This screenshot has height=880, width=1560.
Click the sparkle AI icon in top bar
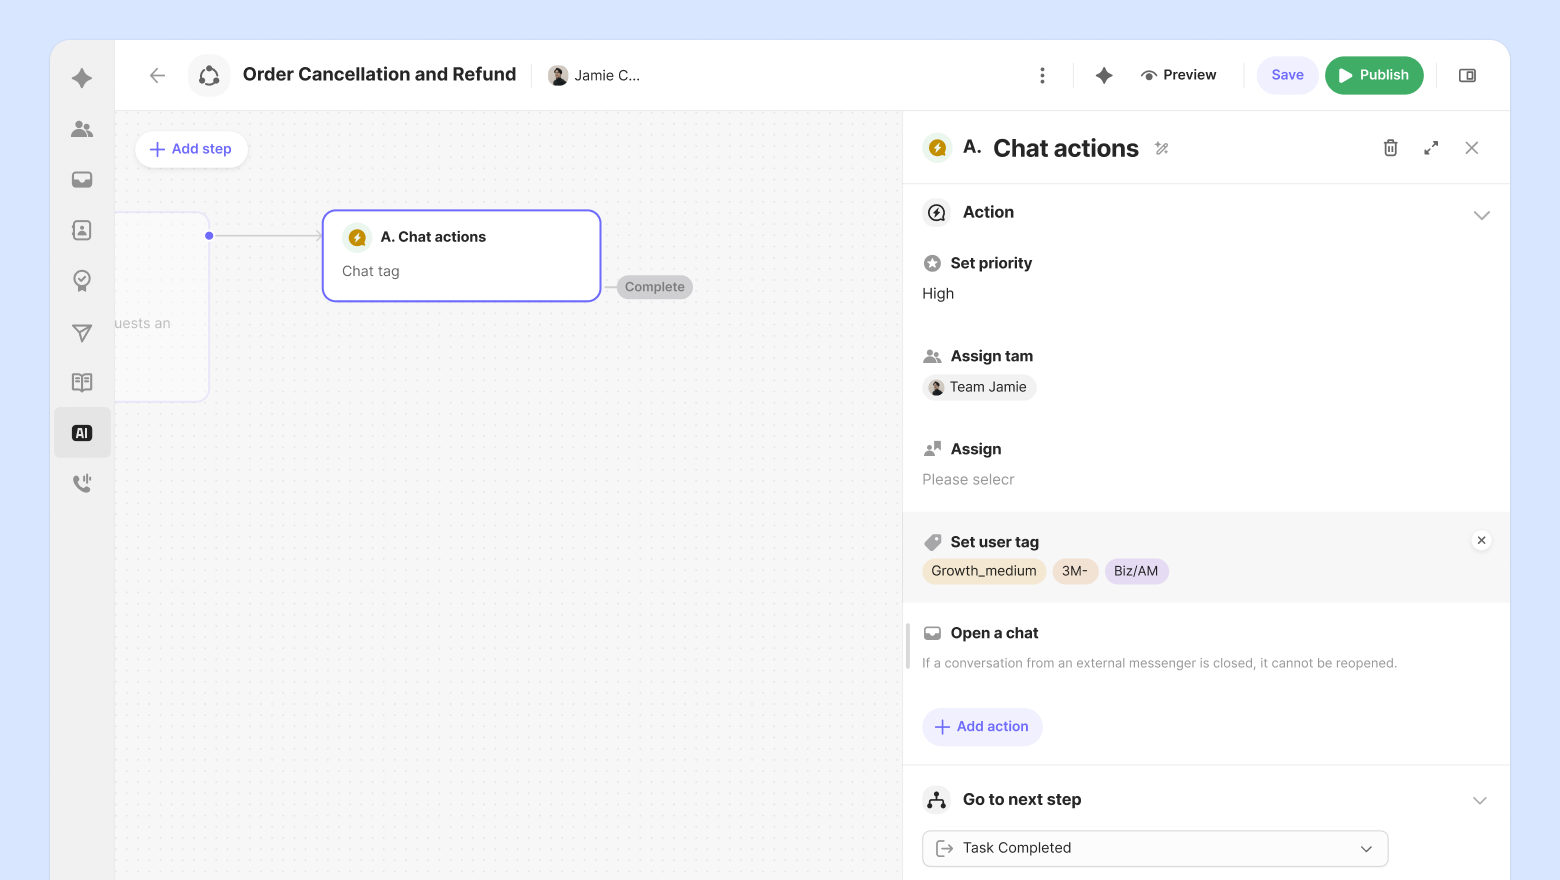[x=1104, y=75]
